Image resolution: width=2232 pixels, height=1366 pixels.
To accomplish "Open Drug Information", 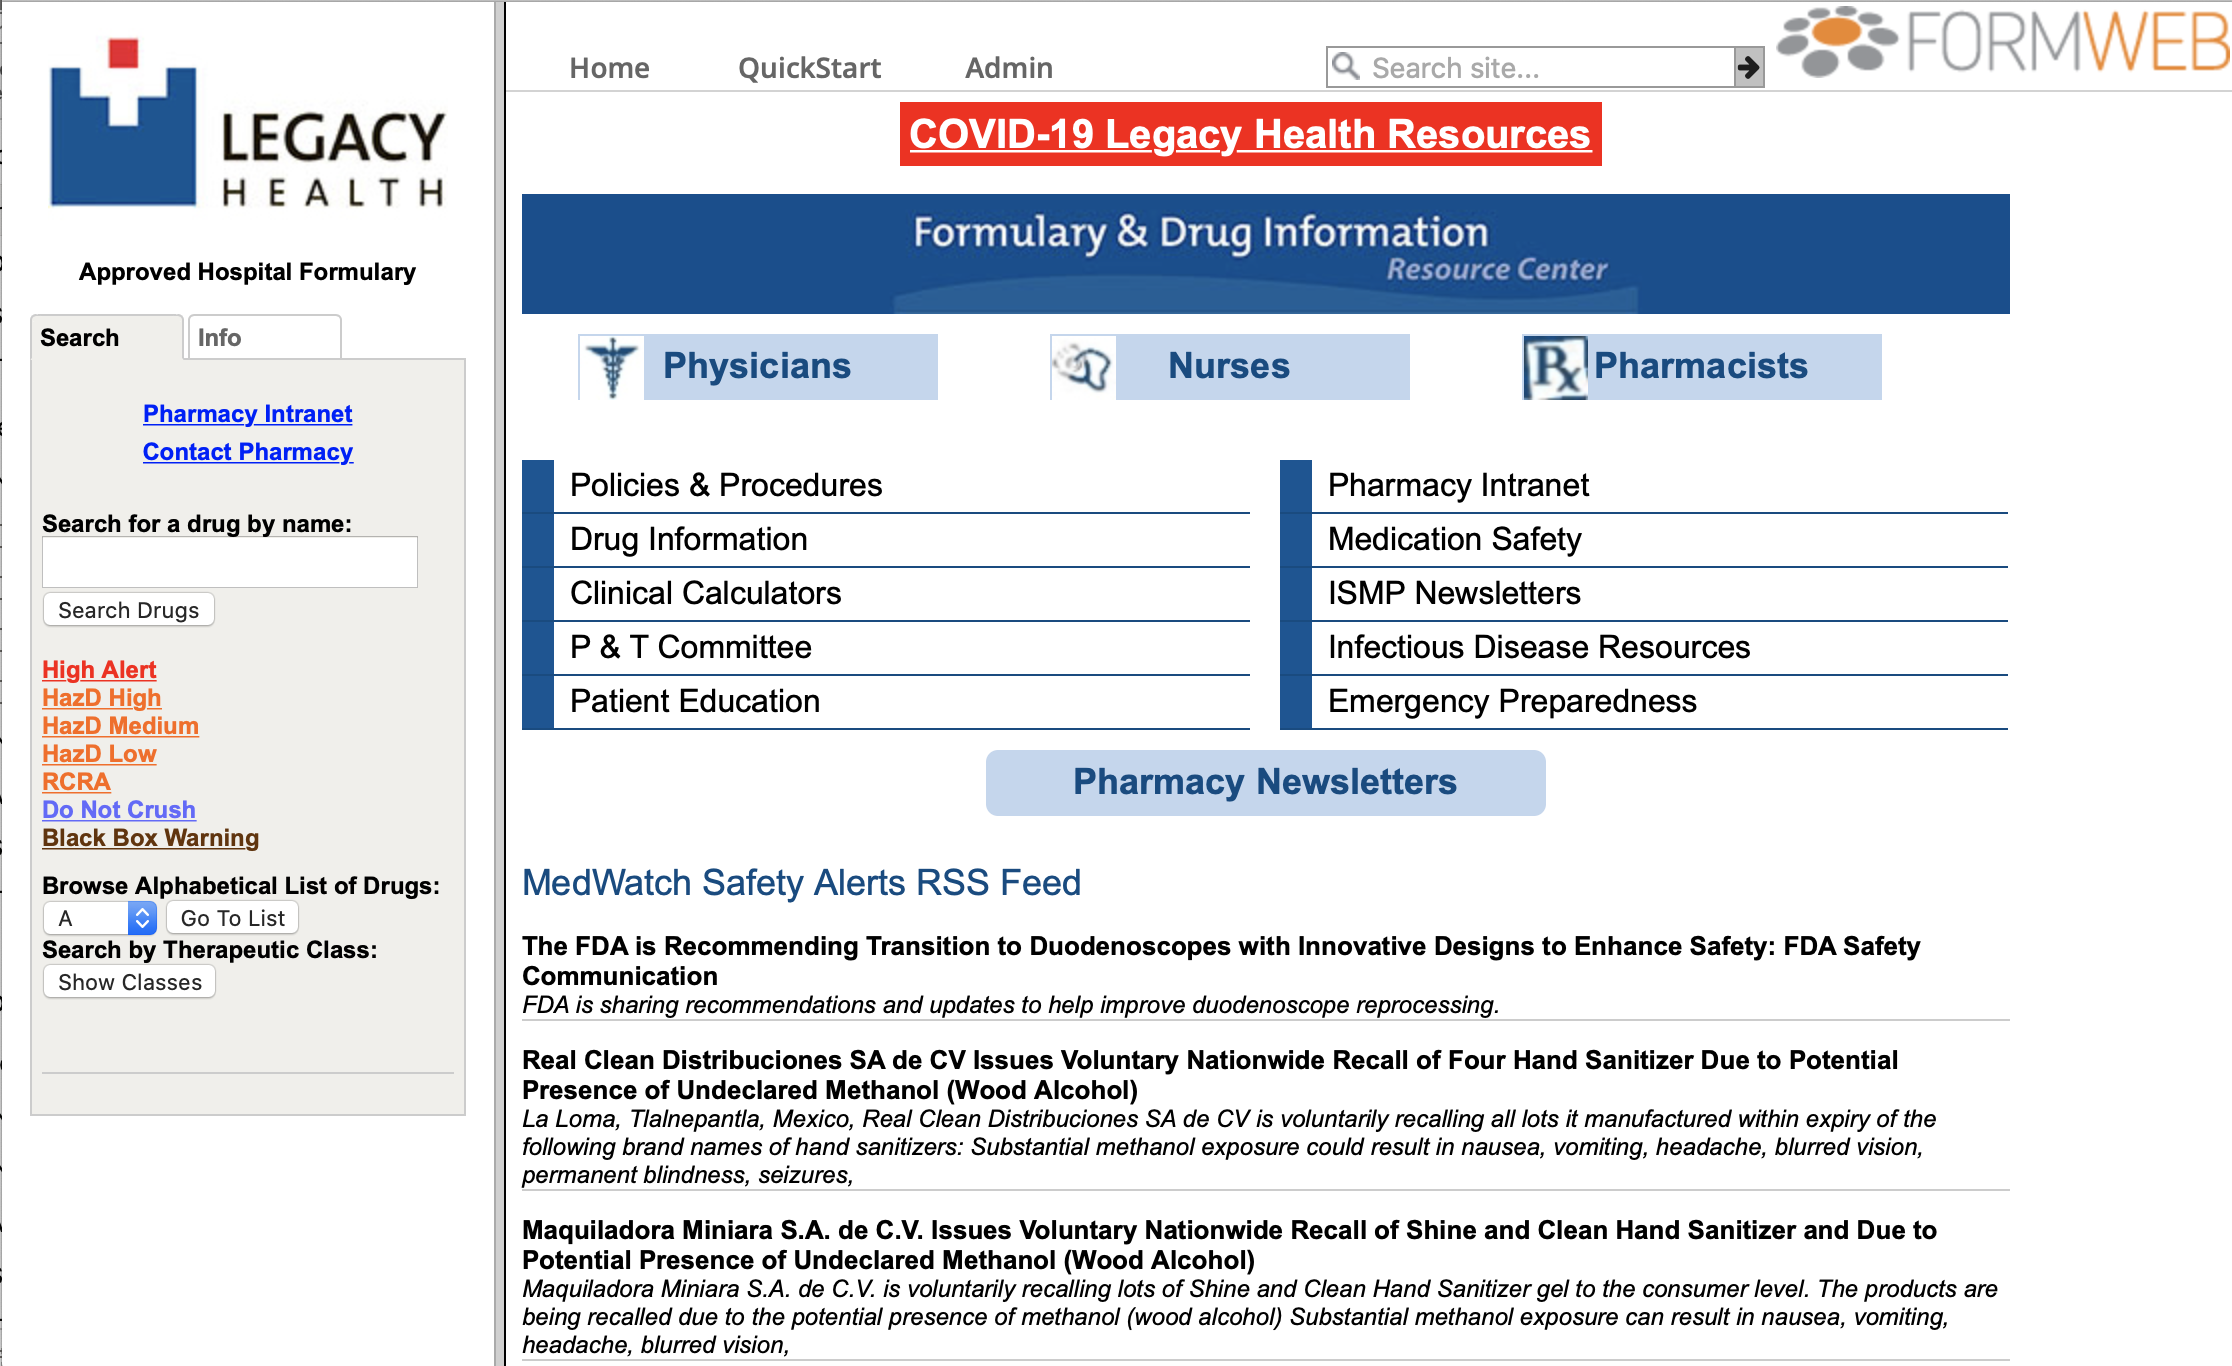I will coord(886,540).
